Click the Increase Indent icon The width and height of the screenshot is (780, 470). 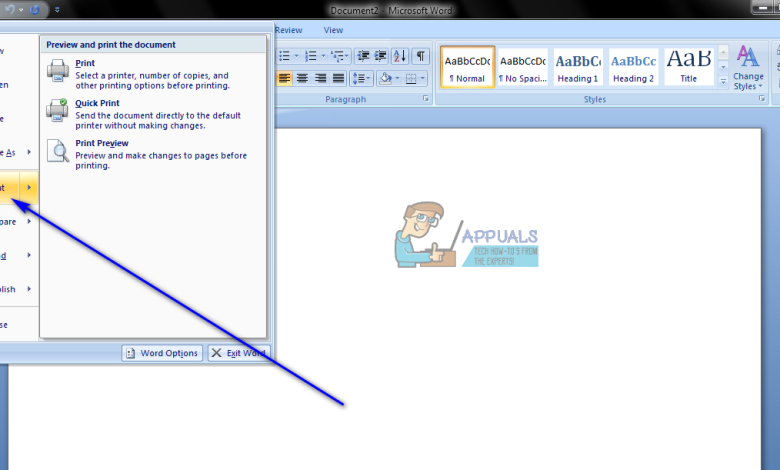(381, 56)
